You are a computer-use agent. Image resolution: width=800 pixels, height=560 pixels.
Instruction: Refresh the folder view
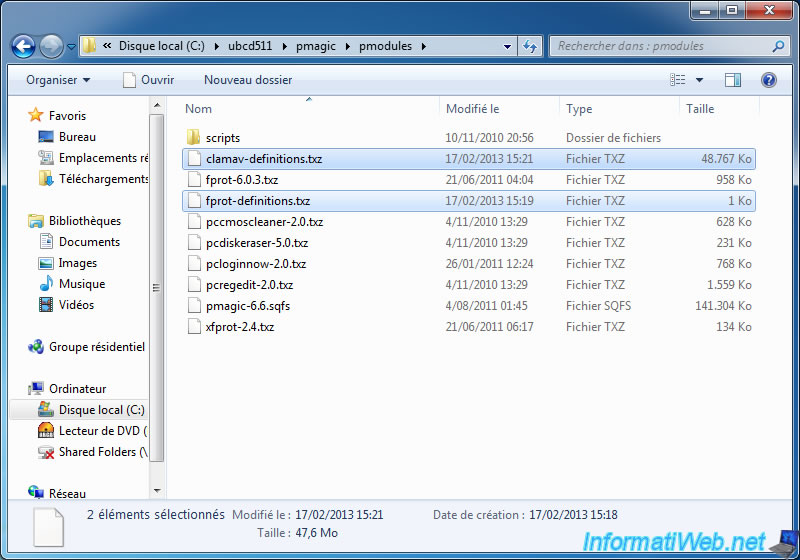[530, 46]
